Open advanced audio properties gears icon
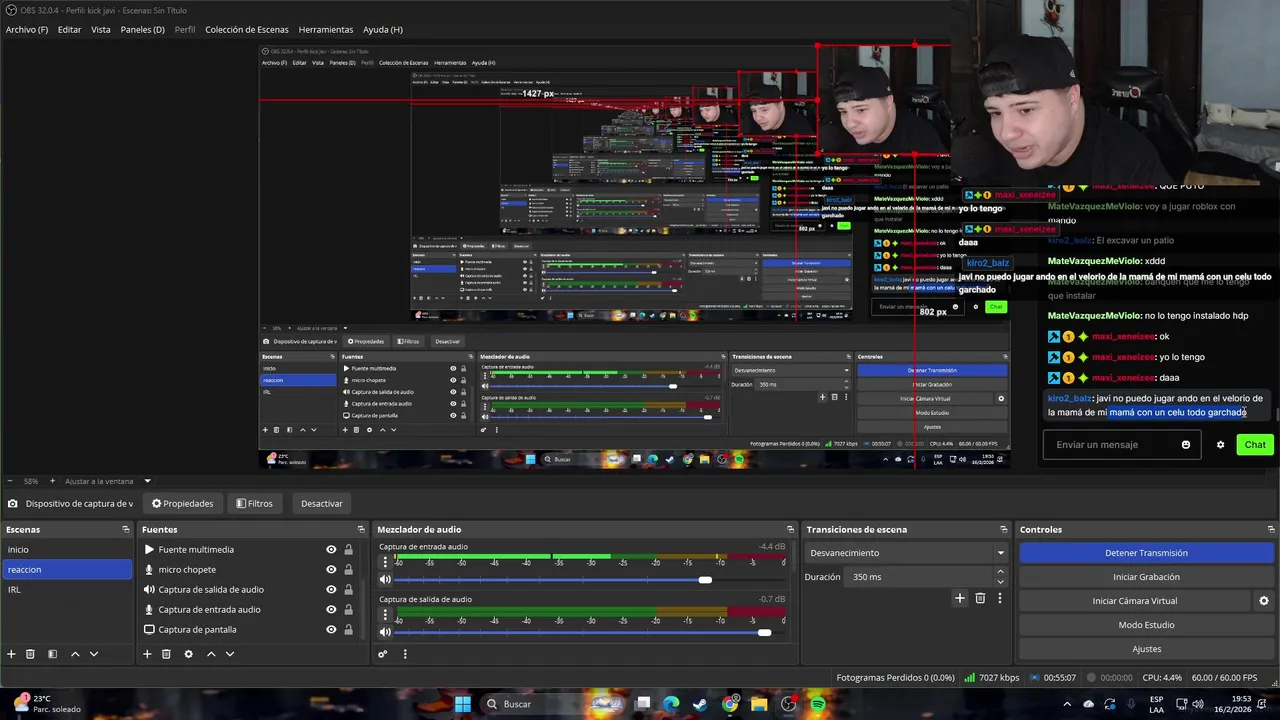This screenshot has width=1280, height=720. tap(382, 654)
